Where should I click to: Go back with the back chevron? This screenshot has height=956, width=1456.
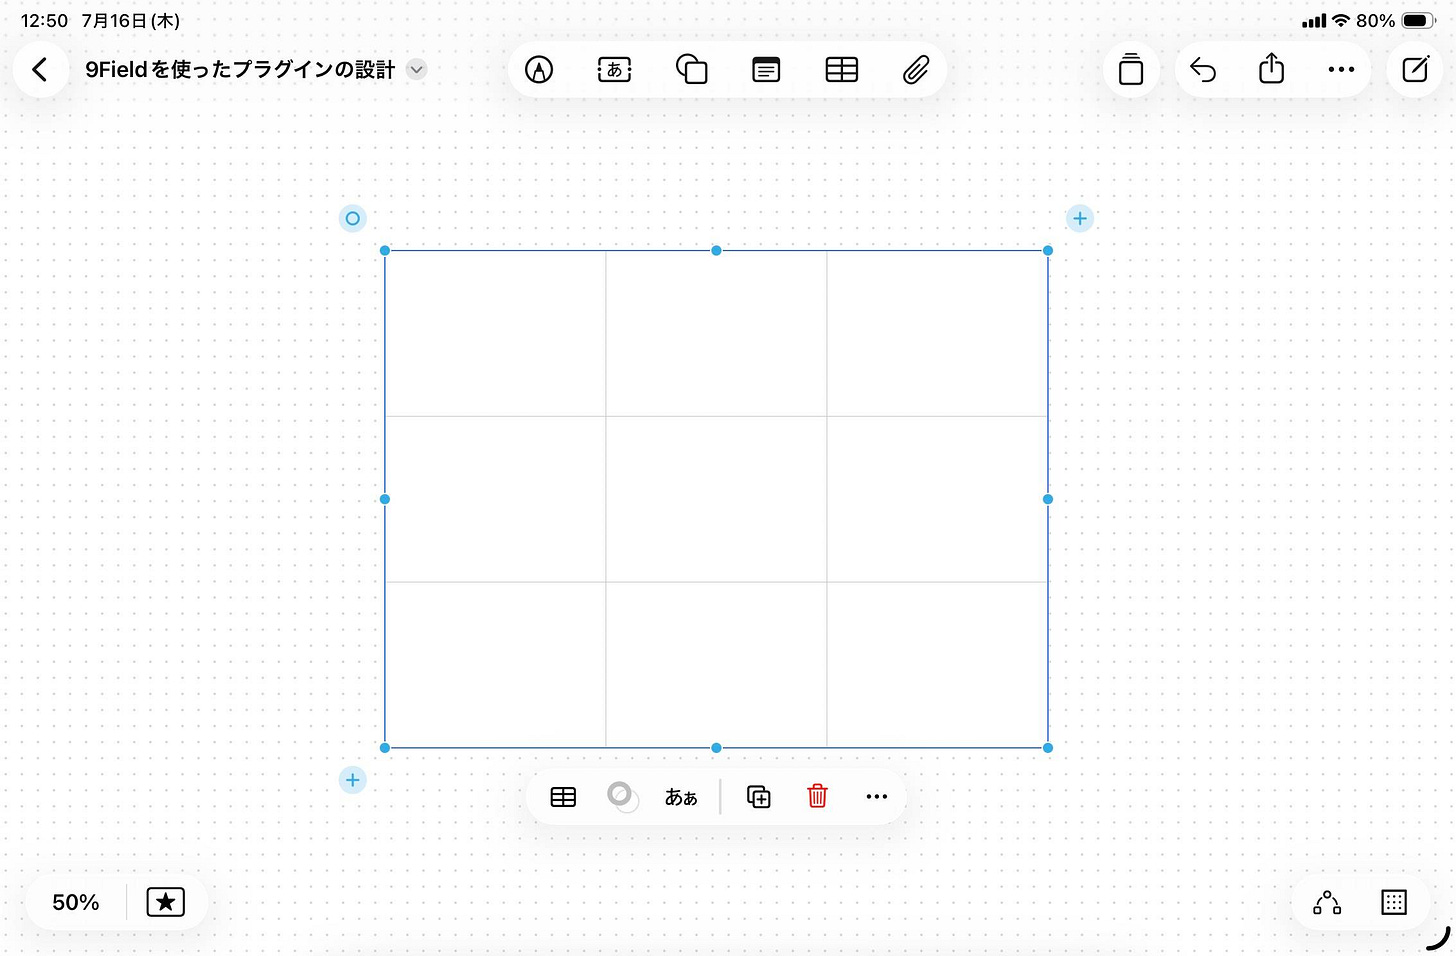40,70
